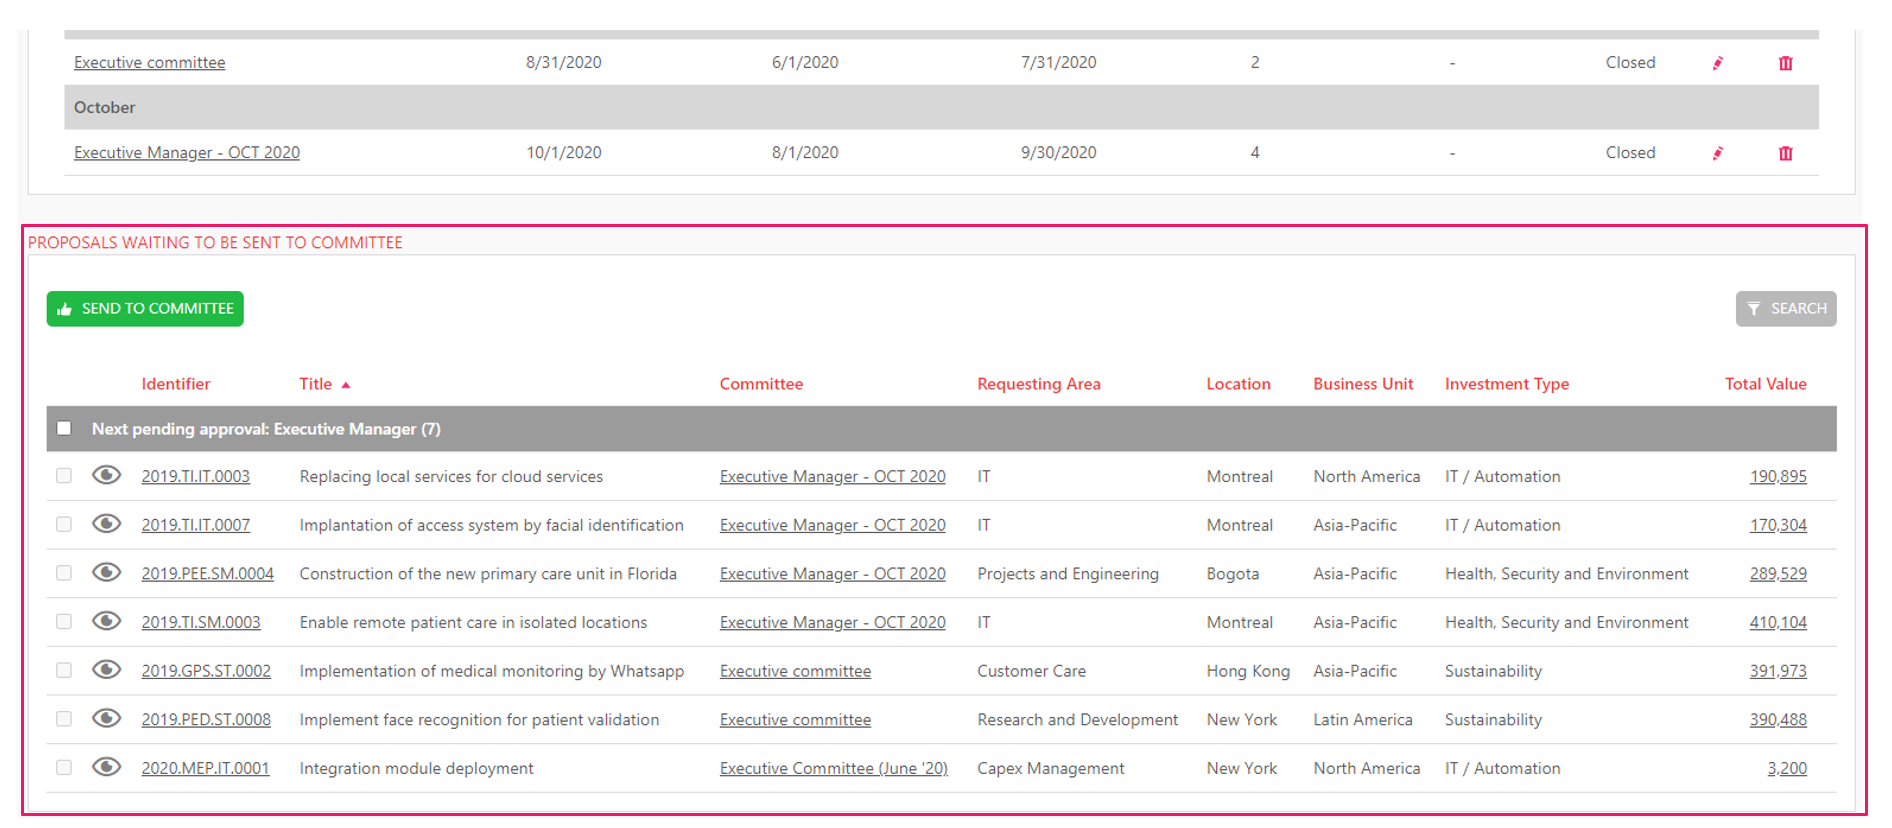
Task: Open total value 410,104 link
Action: [1778, 623]
